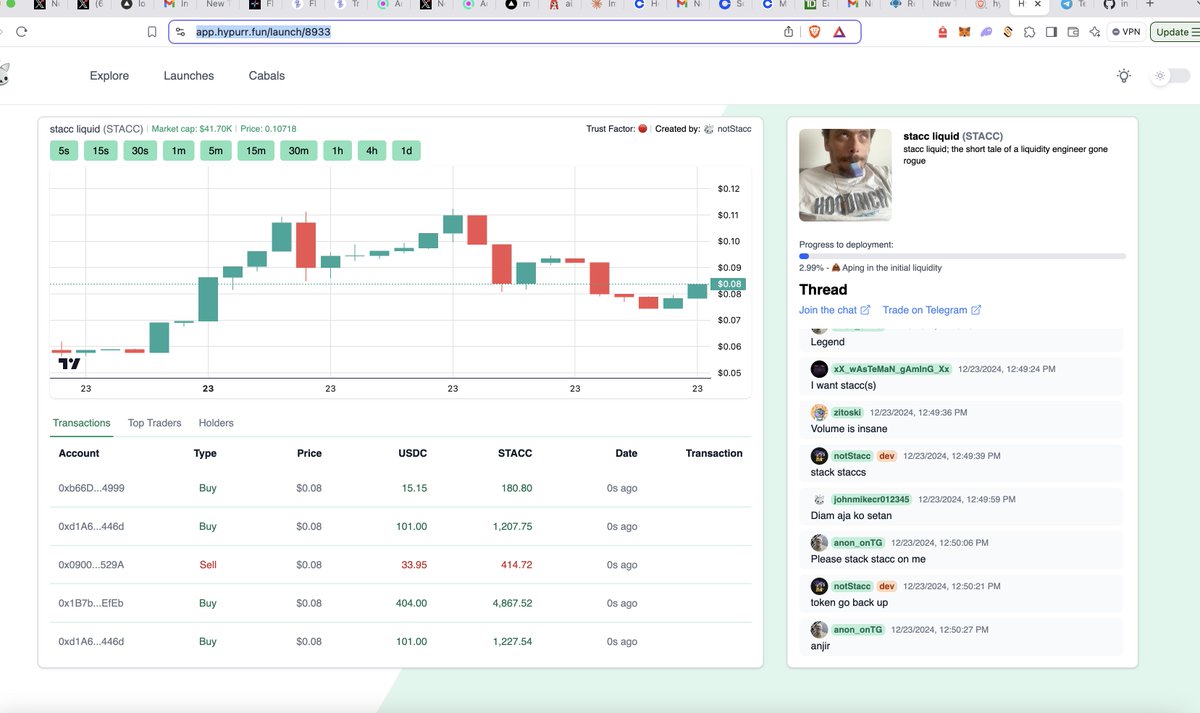Click anon_onTG avatar beside 'anjir' message
This screenshot has width=1200, height=713.
(x=819, y=630)
